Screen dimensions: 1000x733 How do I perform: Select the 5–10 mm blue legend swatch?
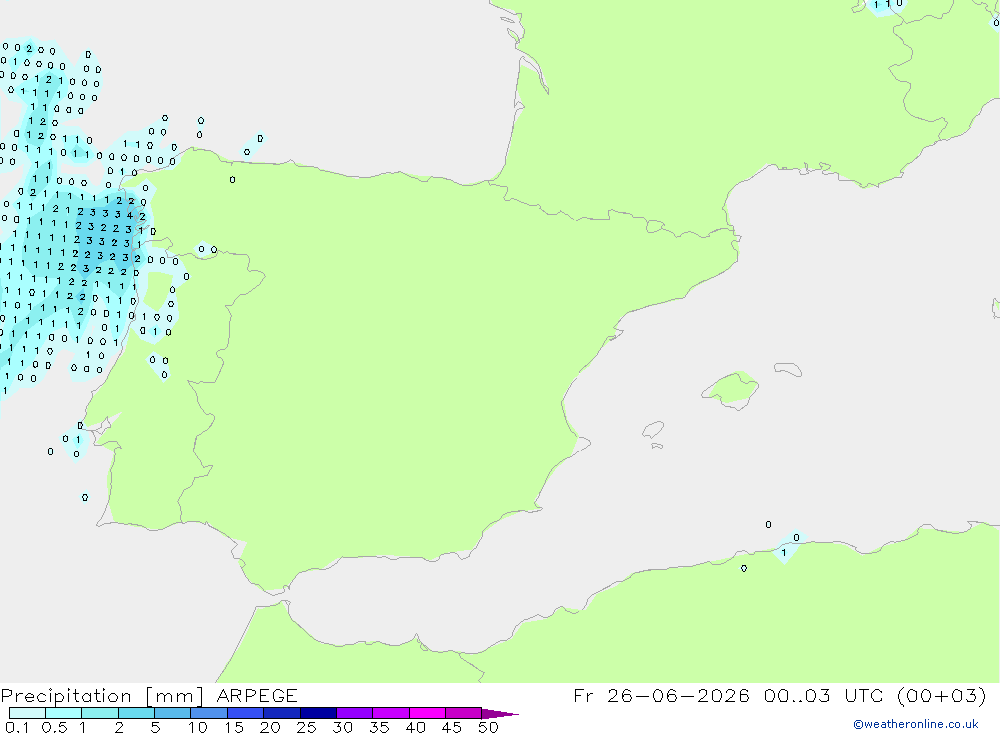[173, 713]
